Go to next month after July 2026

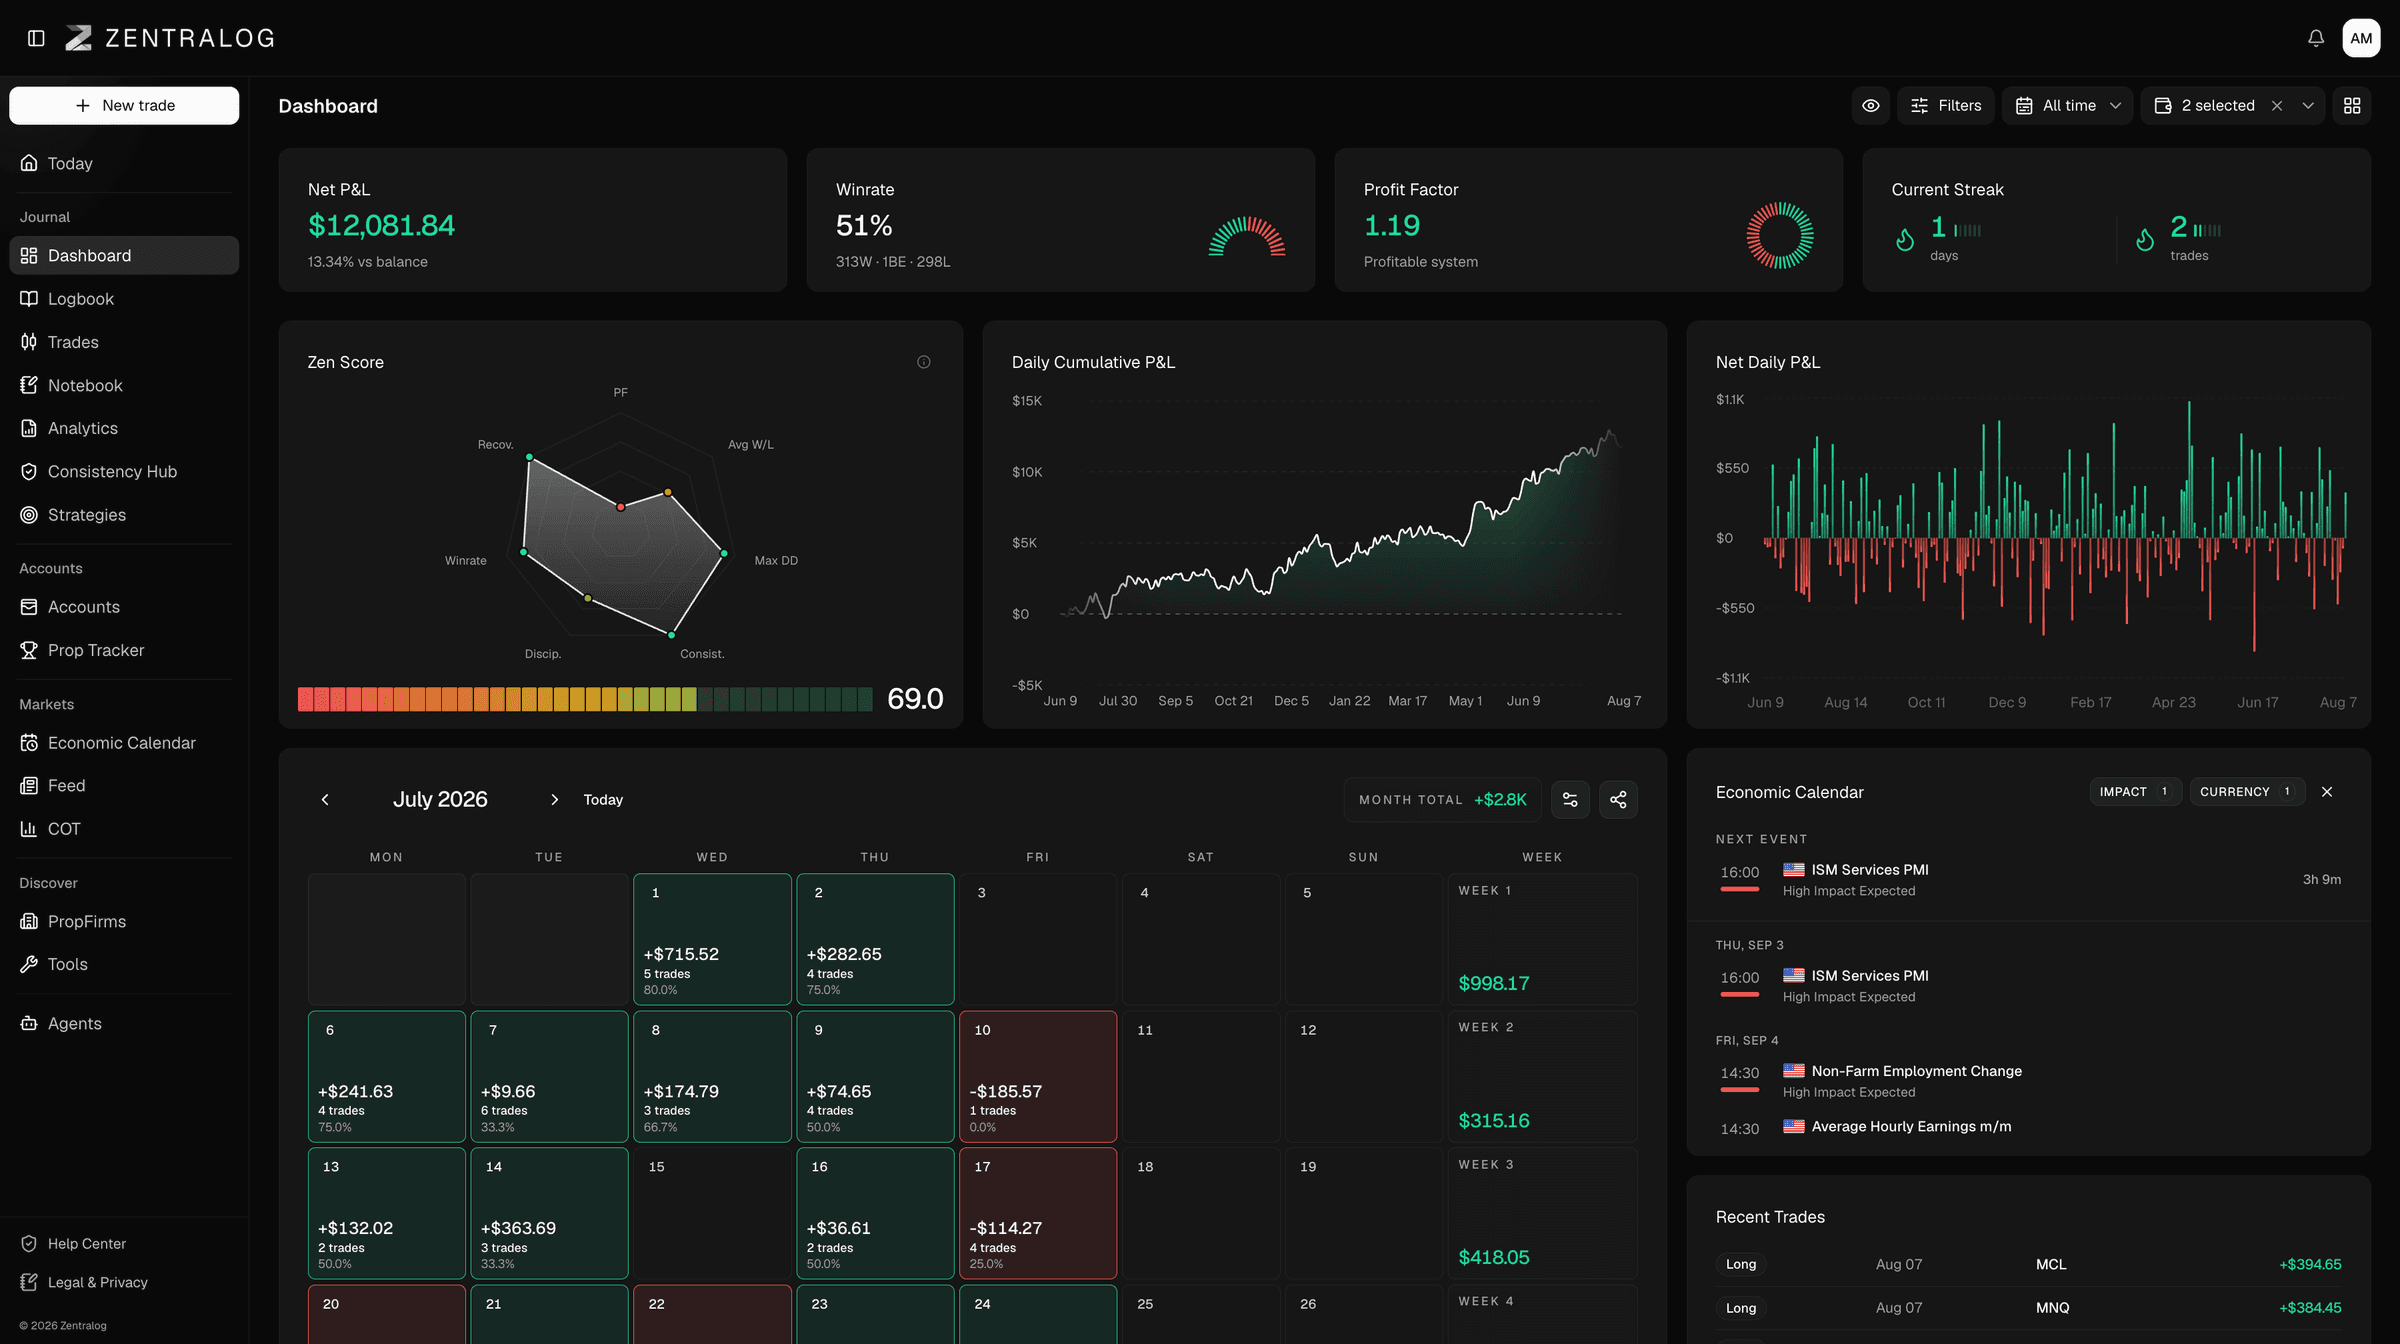point(555,799)
